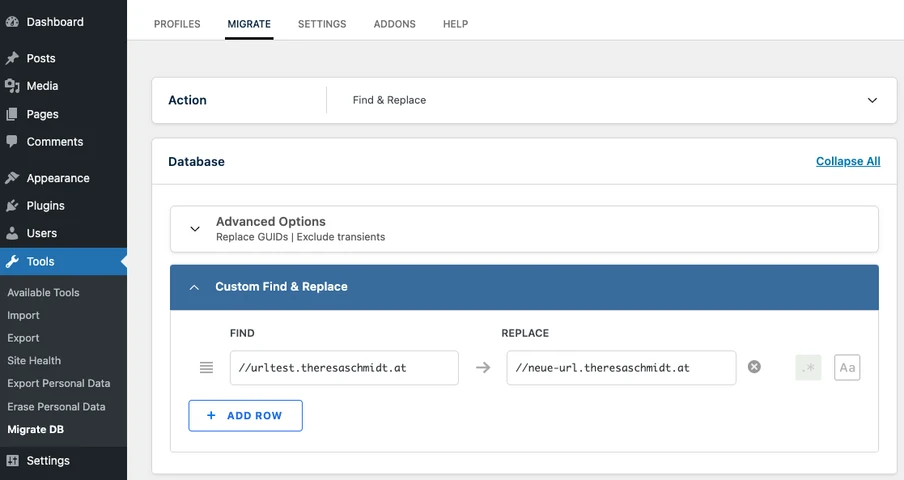Viewport: 904px width, 480px height.
Task: Remove the find and replace row
Action: (754, 367)
